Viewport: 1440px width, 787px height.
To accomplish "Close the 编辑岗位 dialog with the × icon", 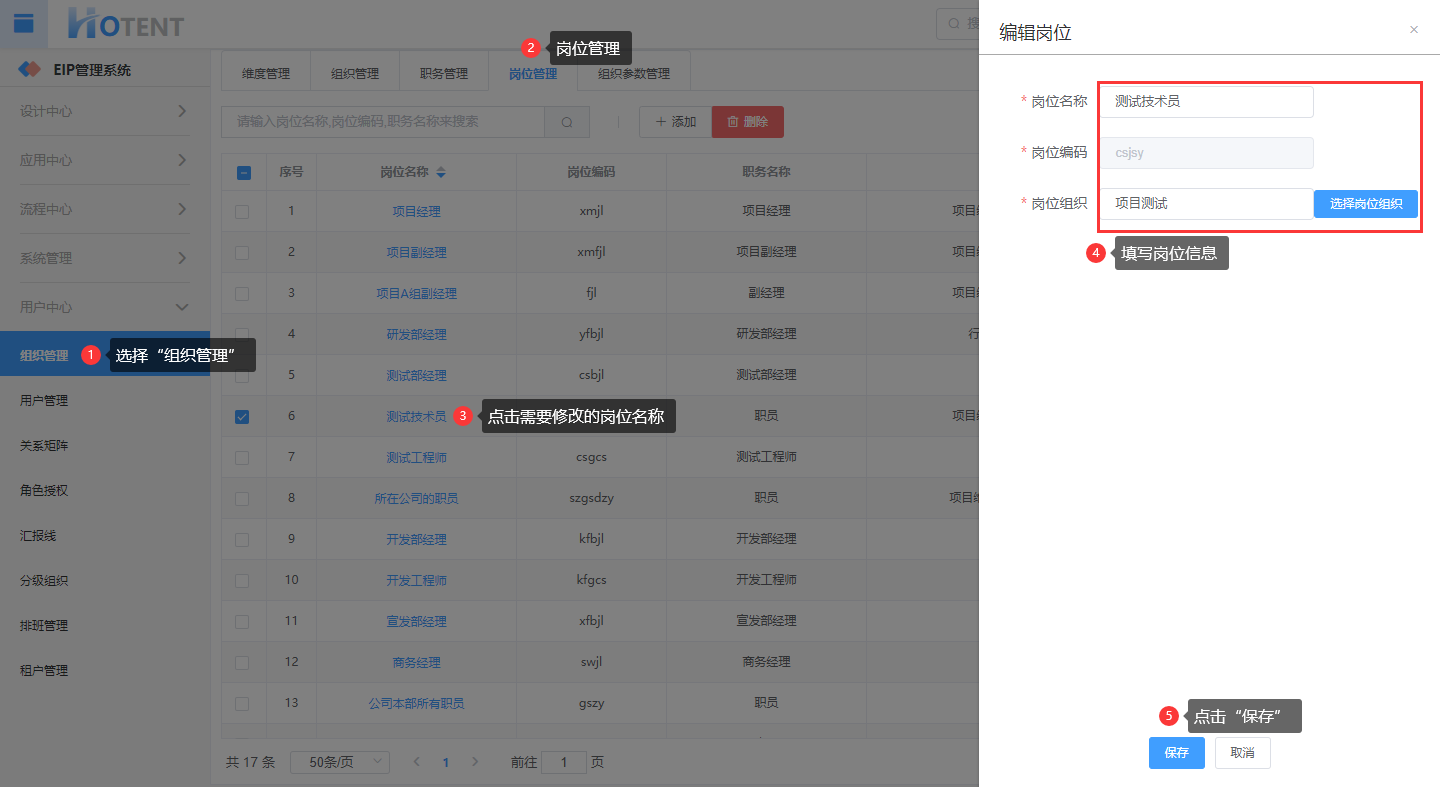I will pyautogui.click(x=1414, y=30).
